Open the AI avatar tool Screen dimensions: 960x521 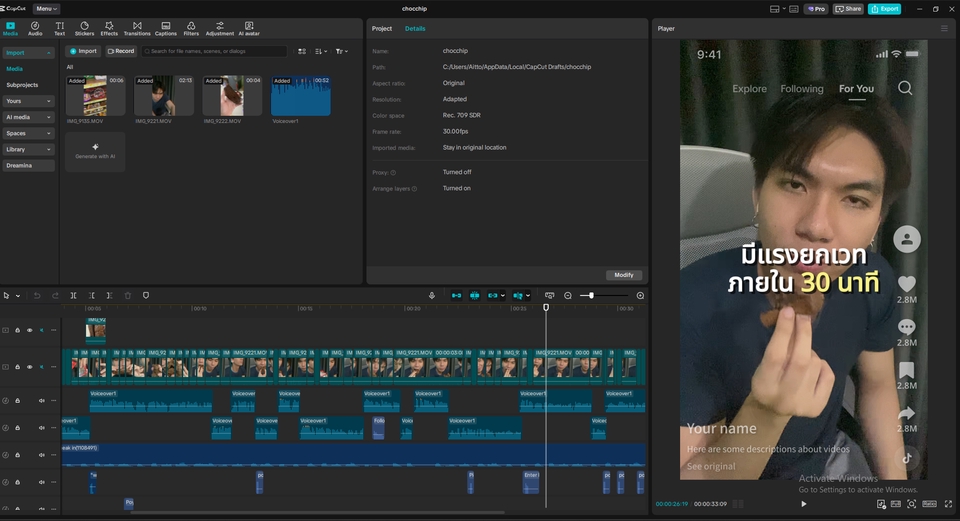249,28
